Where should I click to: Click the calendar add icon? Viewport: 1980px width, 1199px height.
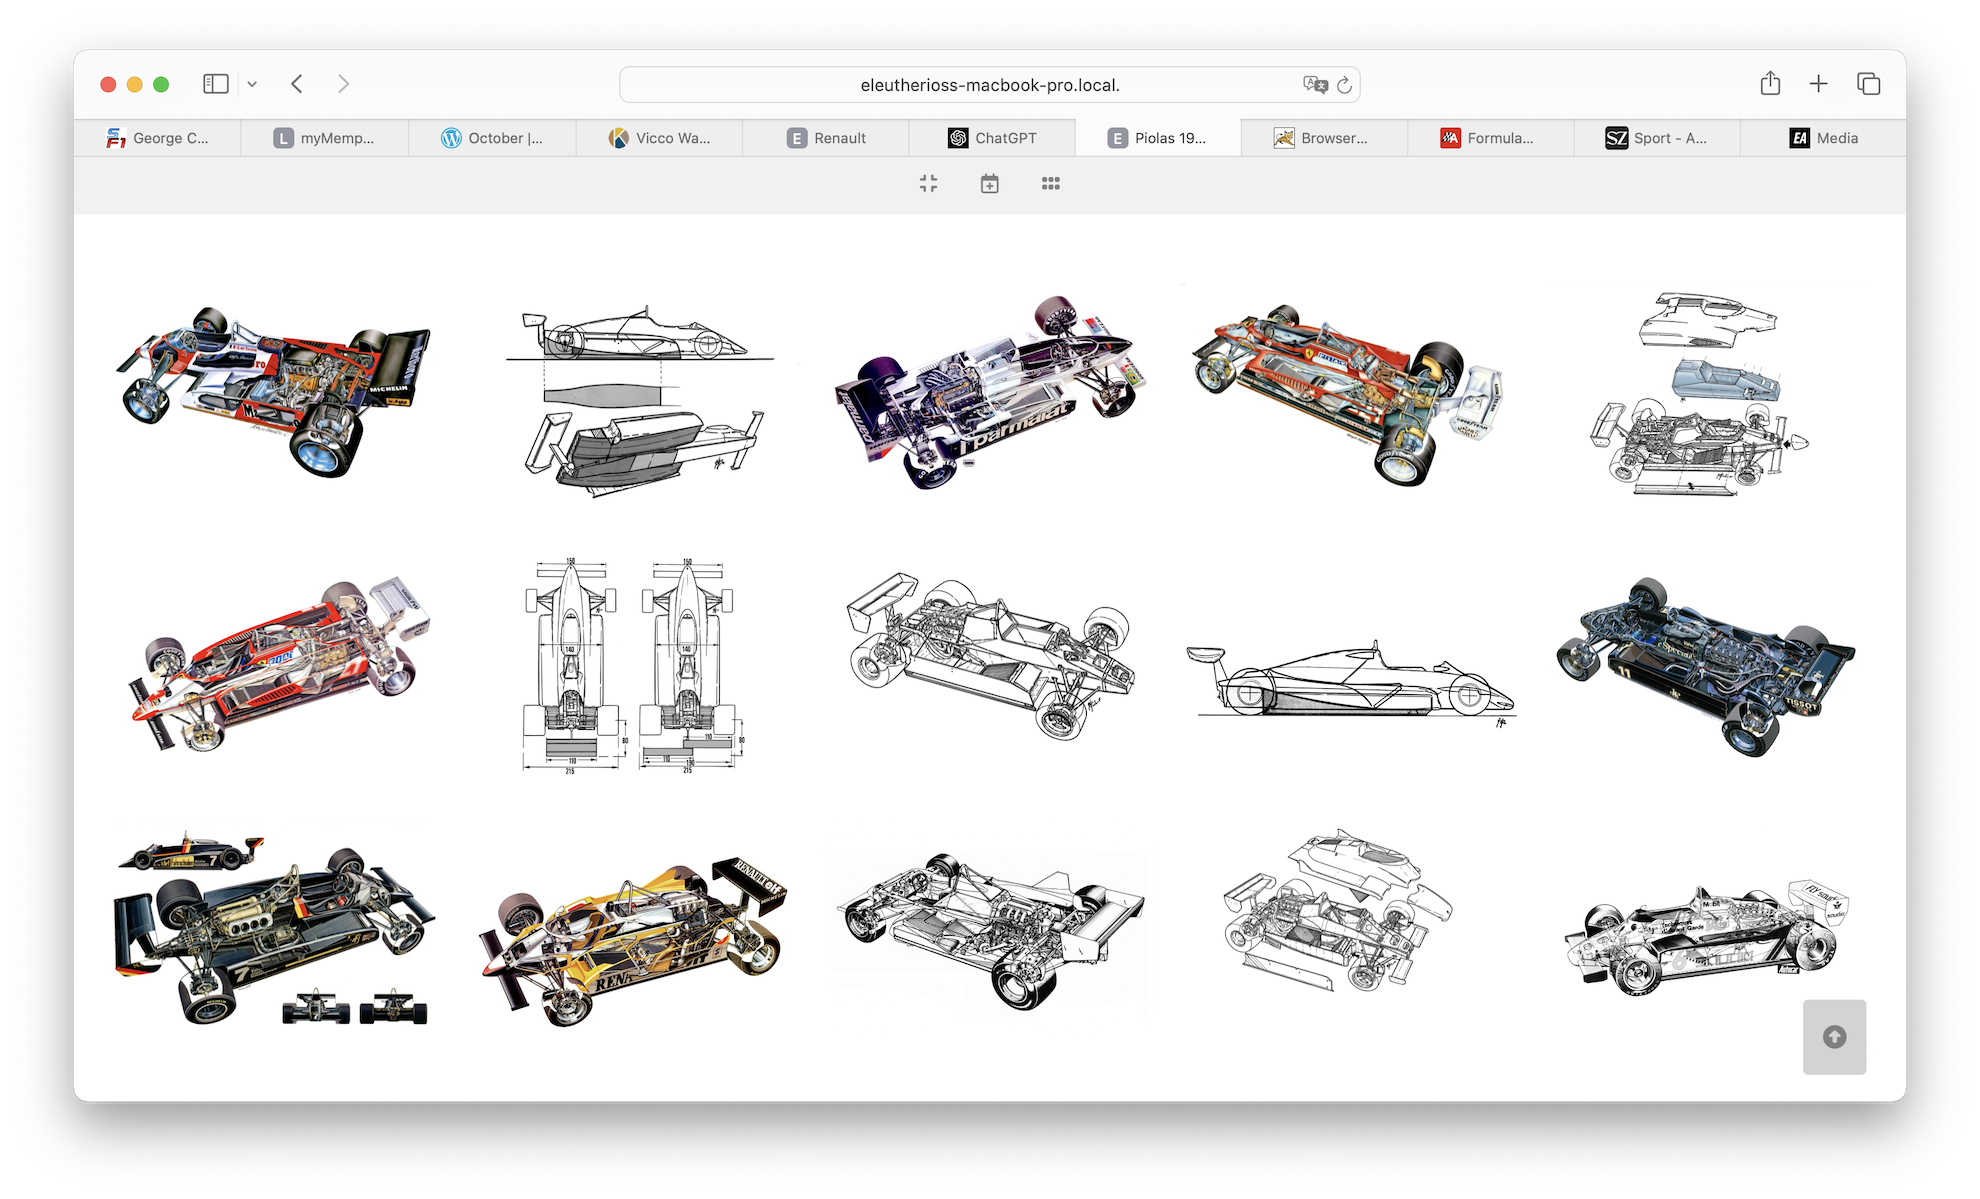click(989, 183)
